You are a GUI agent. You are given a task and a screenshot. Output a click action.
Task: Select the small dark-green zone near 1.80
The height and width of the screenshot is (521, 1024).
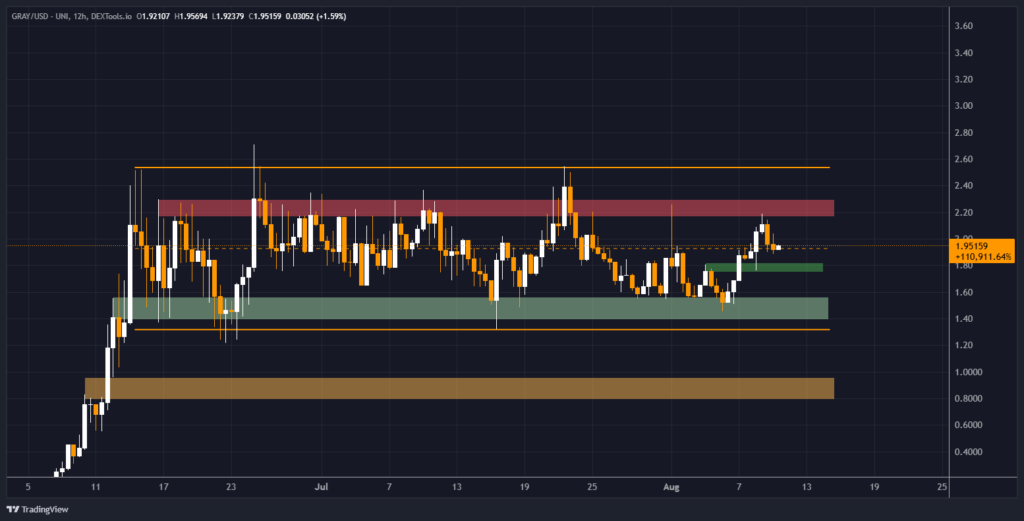(764, 267)
